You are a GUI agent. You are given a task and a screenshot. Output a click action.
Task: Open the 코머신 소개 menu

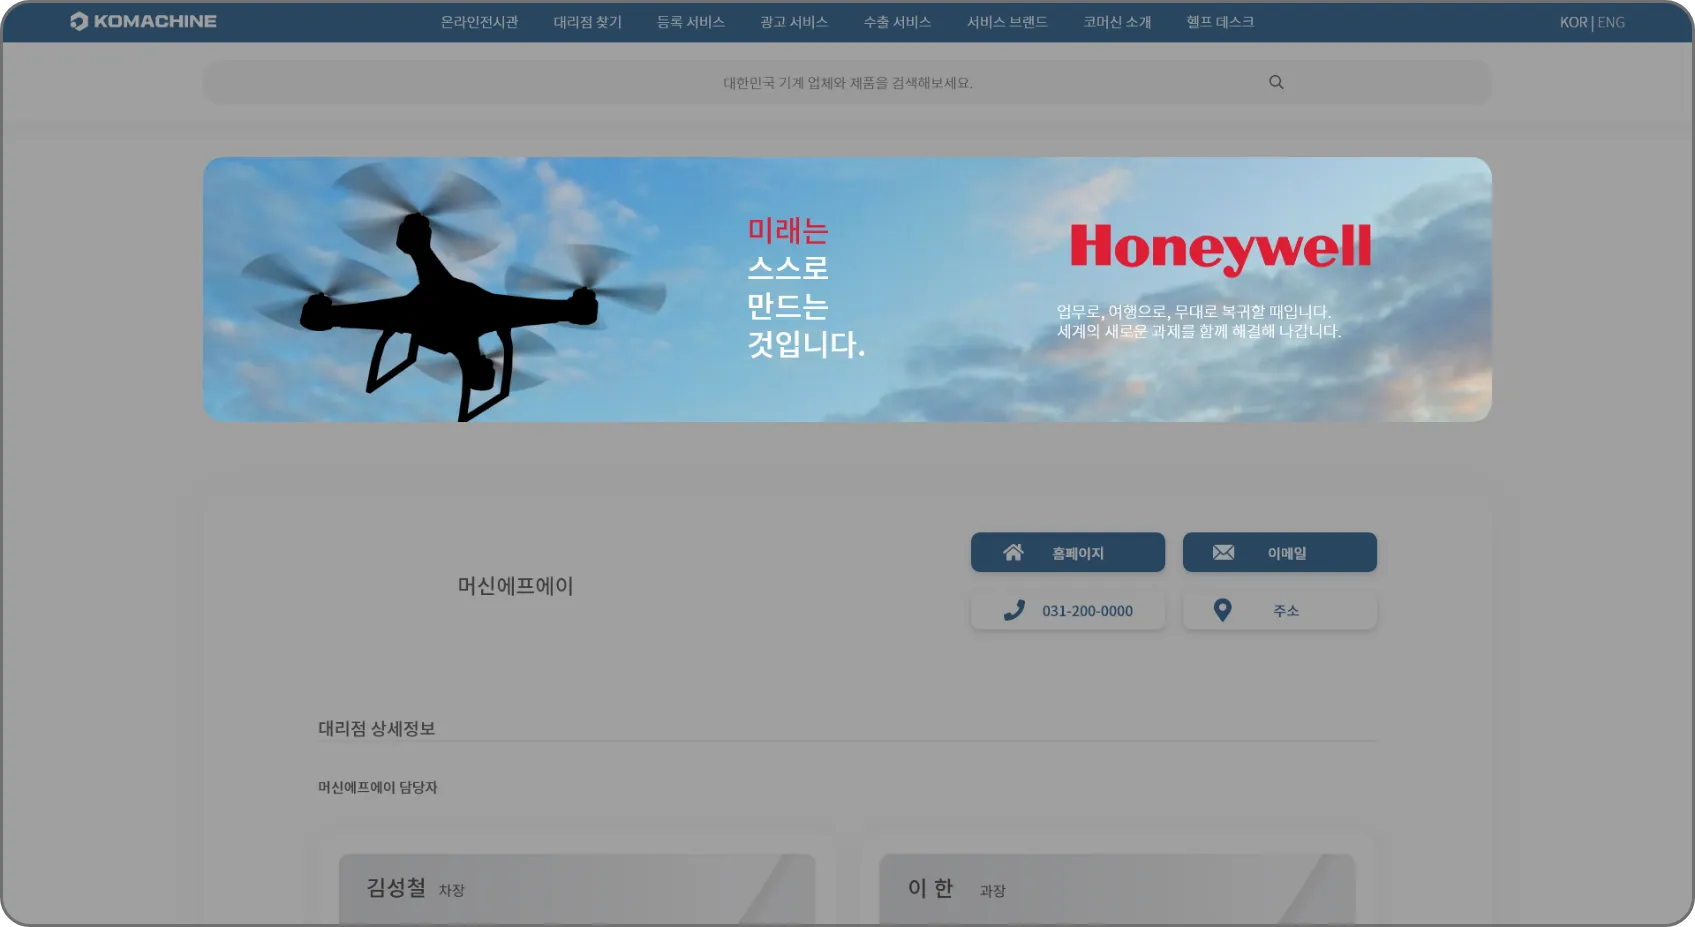click(x=1117, y=22)
